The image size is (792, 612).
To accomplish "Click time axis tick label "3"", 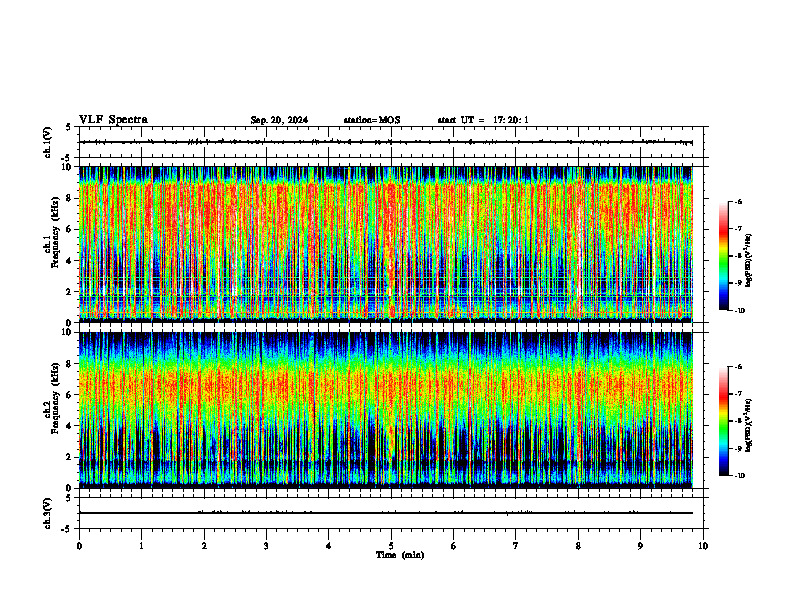I will pos(266,546).
